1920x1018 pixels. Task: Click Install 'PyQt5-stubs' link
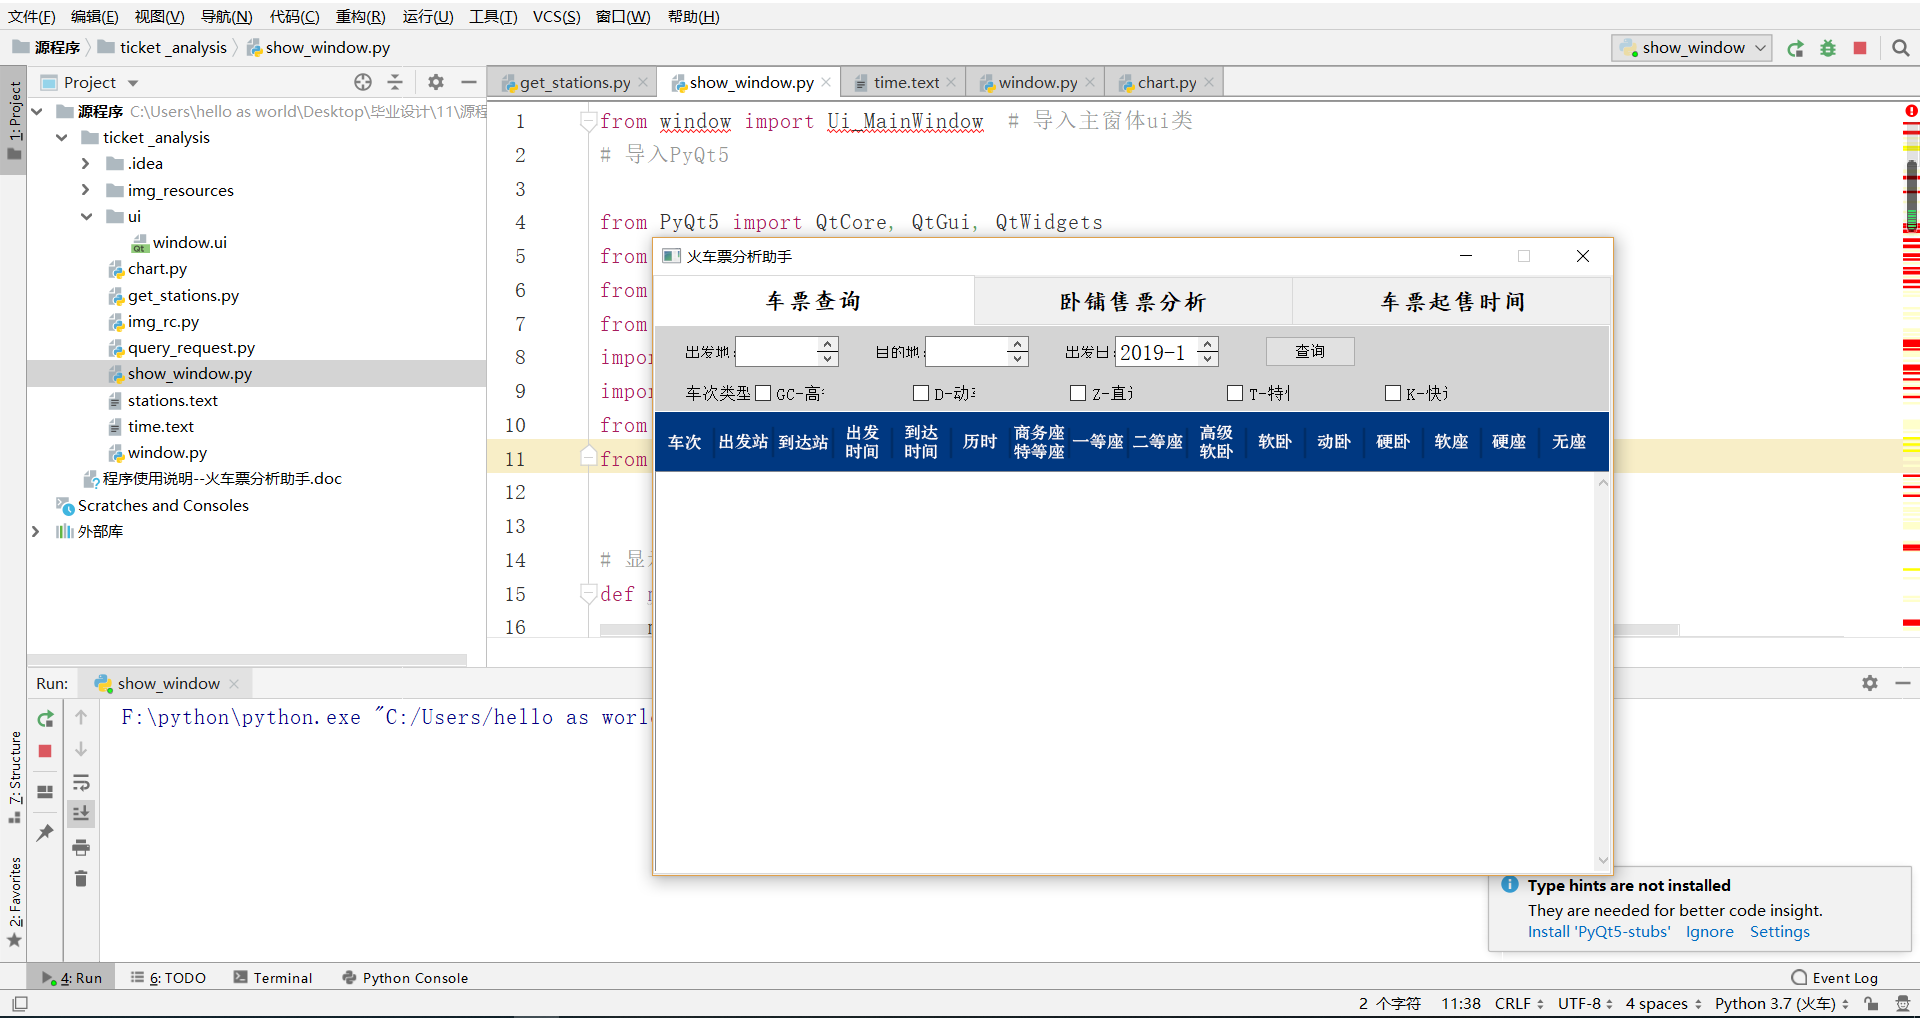click(x=1599, y=932)
